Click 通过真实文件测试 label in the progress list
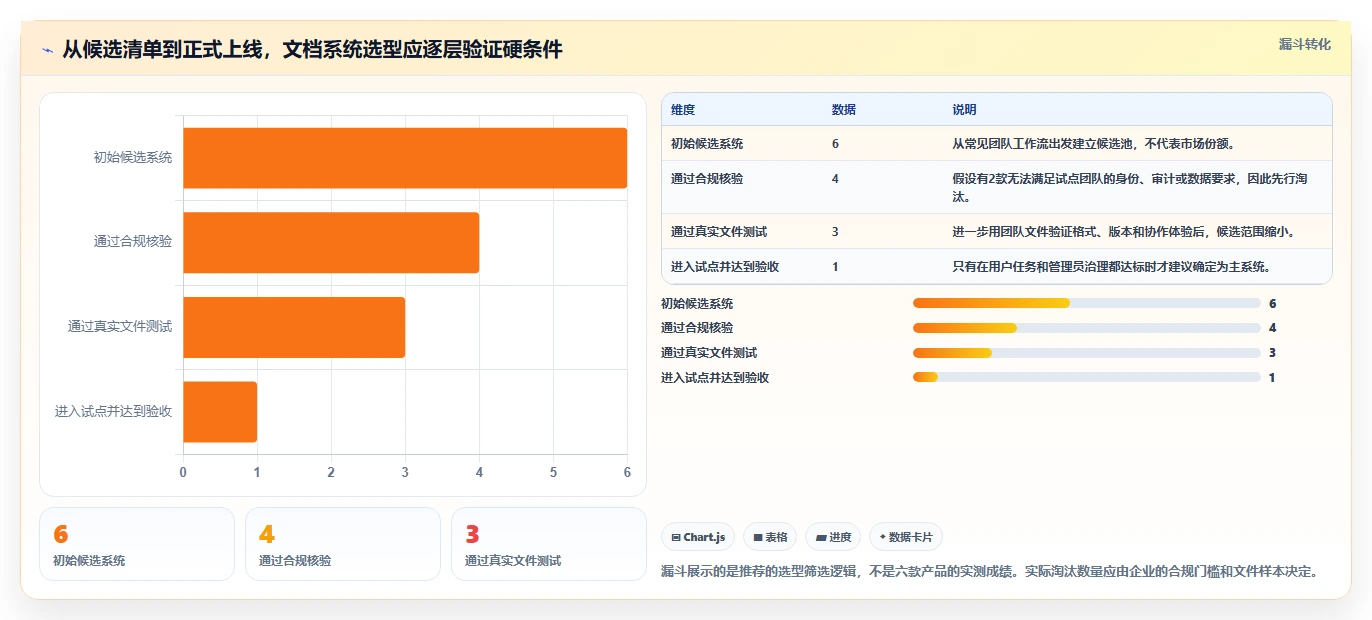The image size is (1372, 620). click(709, 353)
